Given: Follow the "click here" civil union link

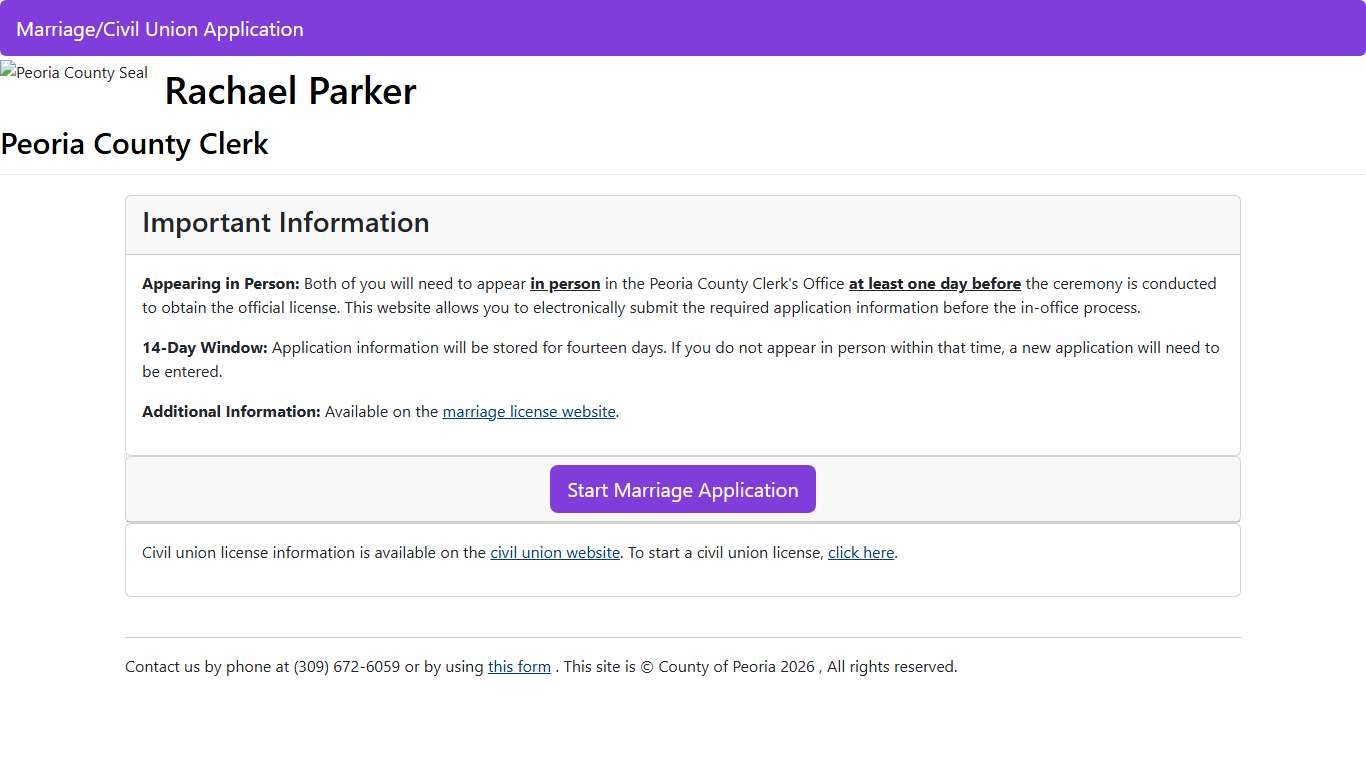Looking at the screenshot, I should pyautogui.click(x=861, y=553).
